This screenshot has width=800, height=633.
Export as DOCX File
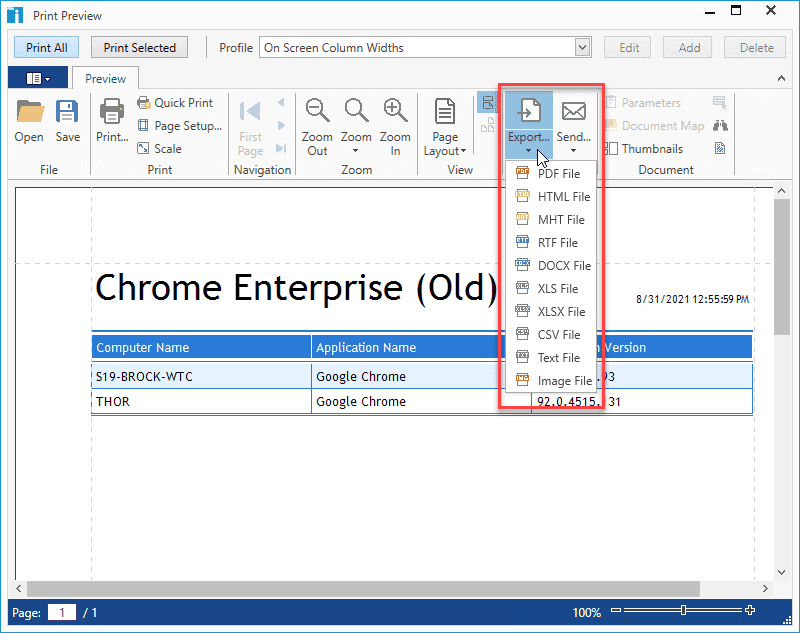pos(551,265)
